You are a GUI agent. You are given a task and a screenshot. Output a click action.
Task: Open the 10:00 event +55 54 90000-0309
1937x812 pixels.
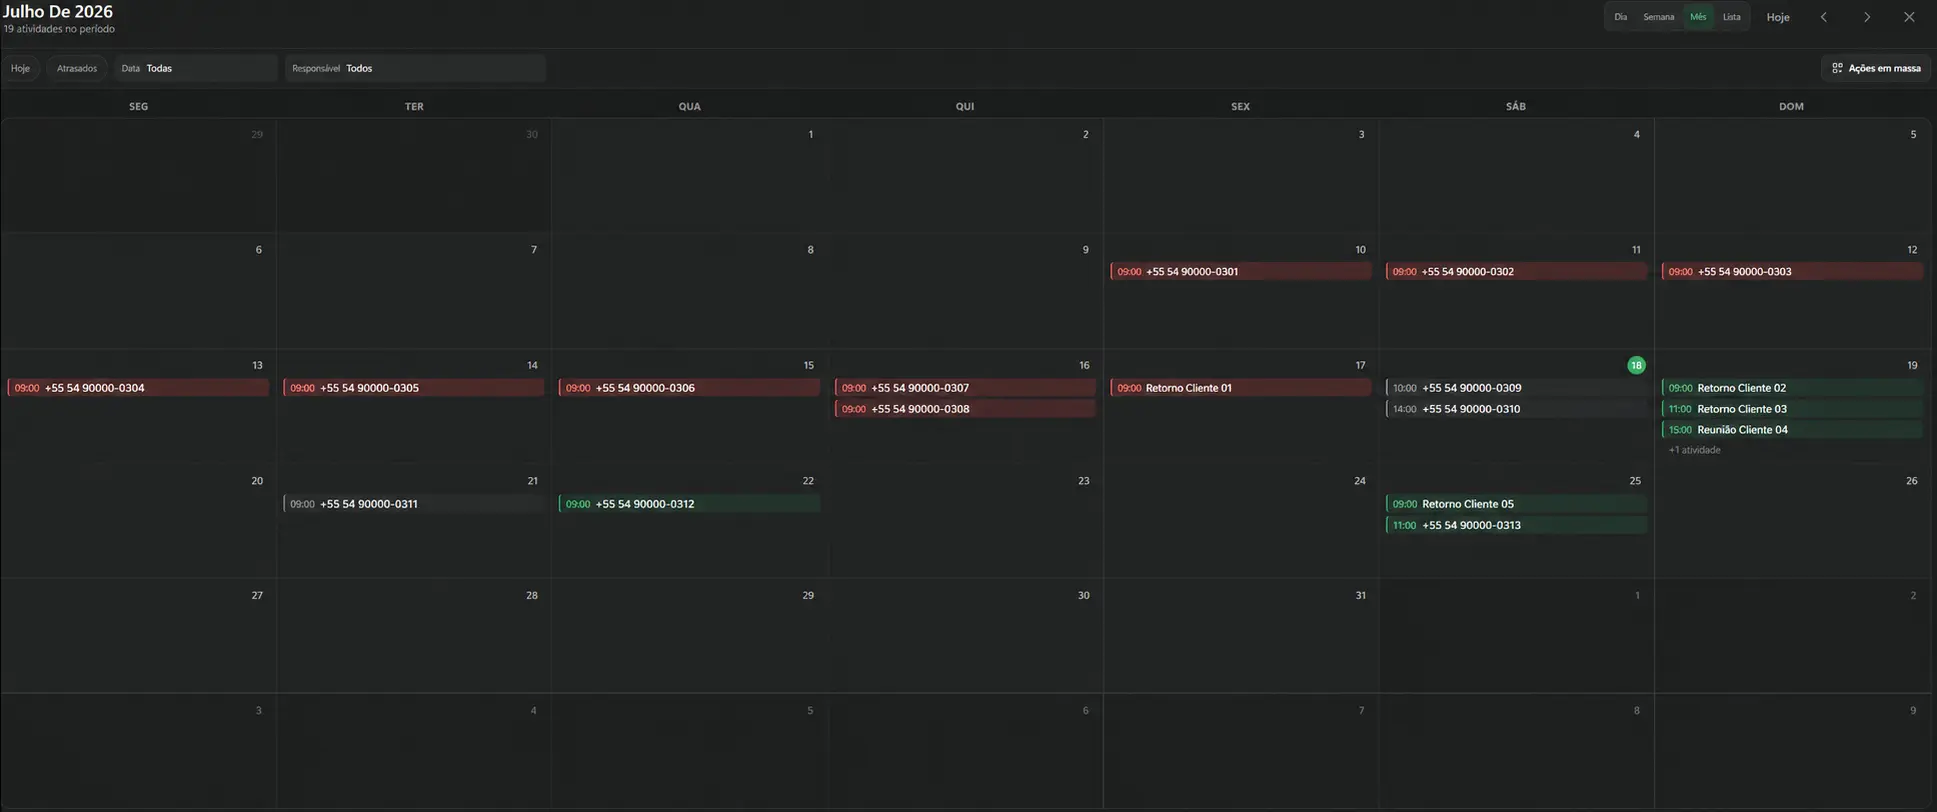(x=1516, y=387)
